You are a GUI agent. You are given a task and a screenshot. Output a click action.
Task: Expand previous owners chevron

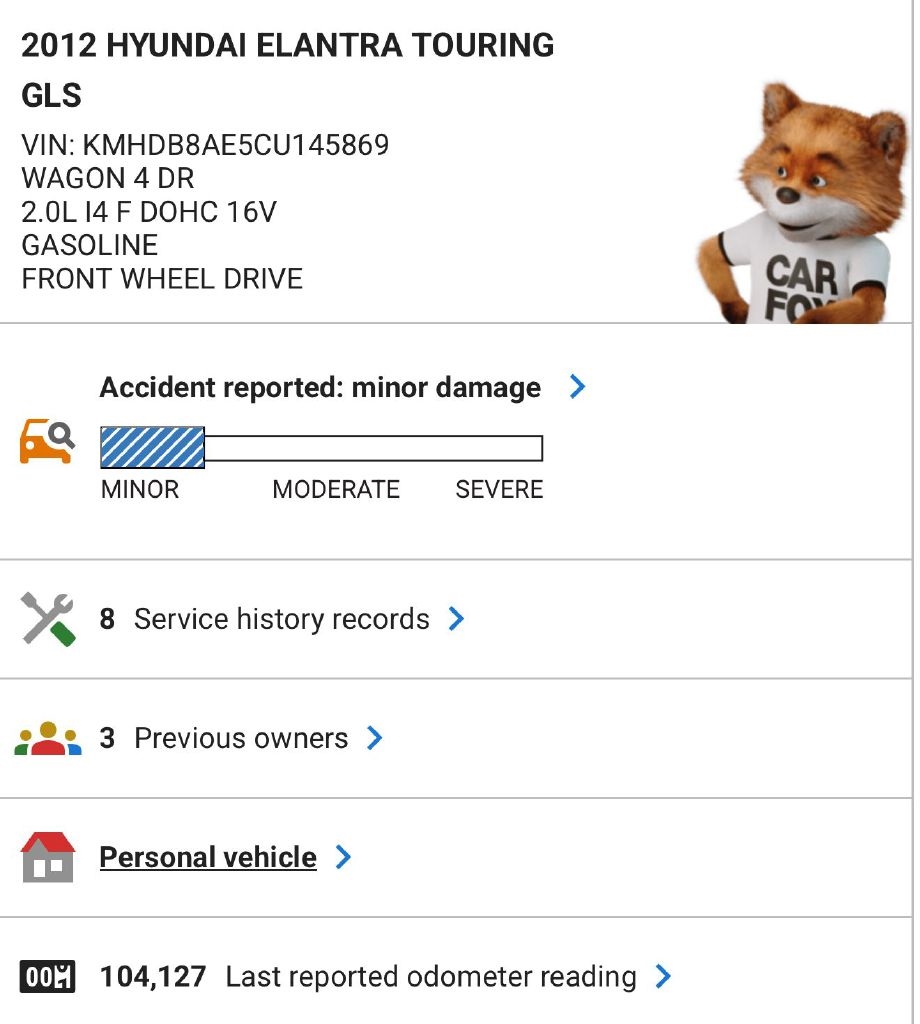click(x=375, y=738)
